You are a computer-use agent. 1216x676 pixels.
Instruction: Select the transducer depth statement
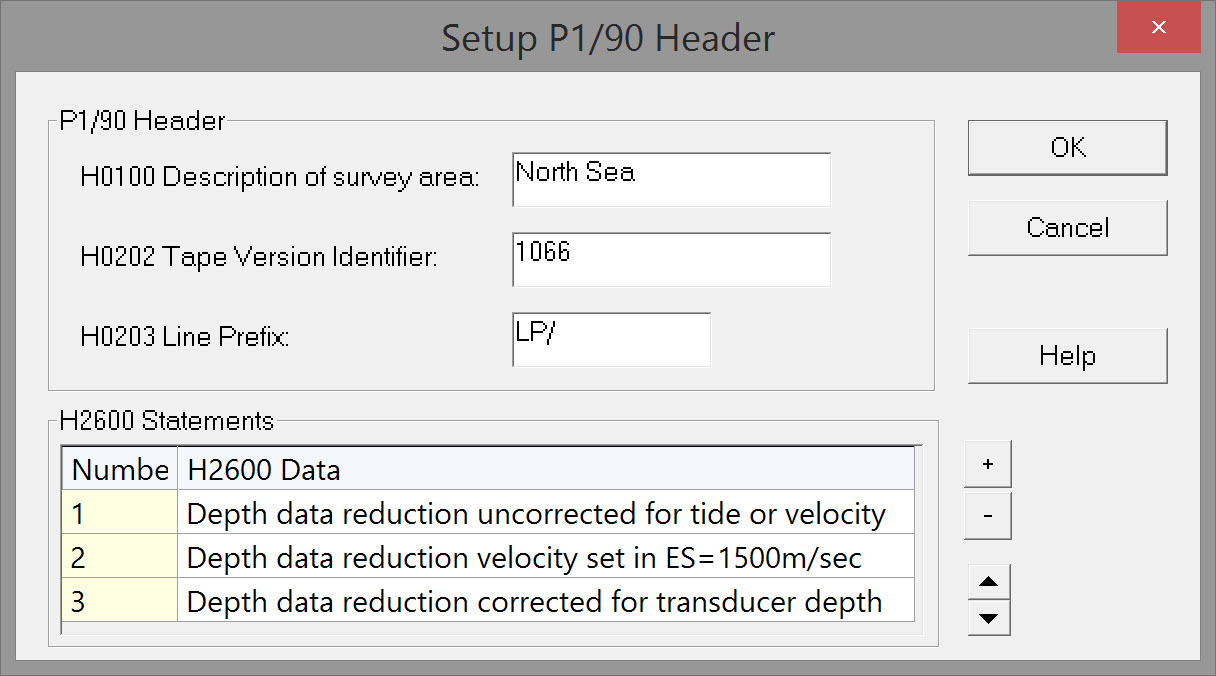(x=534, y=601)
